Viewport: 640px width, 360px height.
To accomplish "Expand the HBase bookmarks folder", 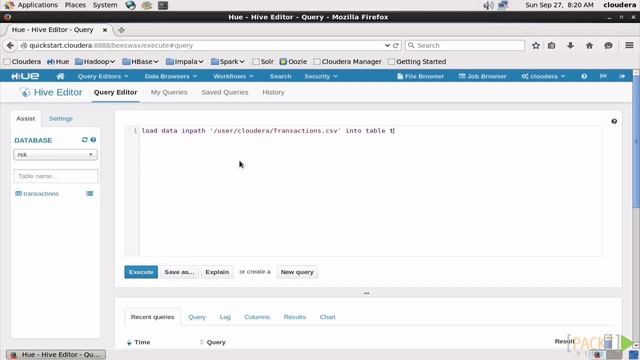I will pyautogui.click(x=140, y=62).
